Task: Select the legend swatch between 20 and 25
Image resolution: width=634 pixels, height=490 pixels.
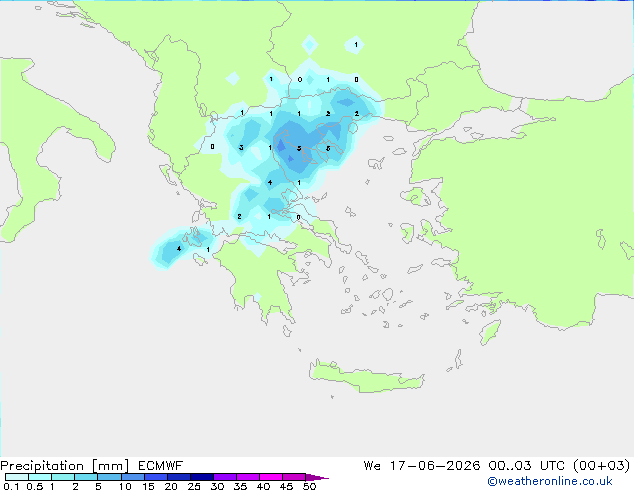Action: (178, 477)
